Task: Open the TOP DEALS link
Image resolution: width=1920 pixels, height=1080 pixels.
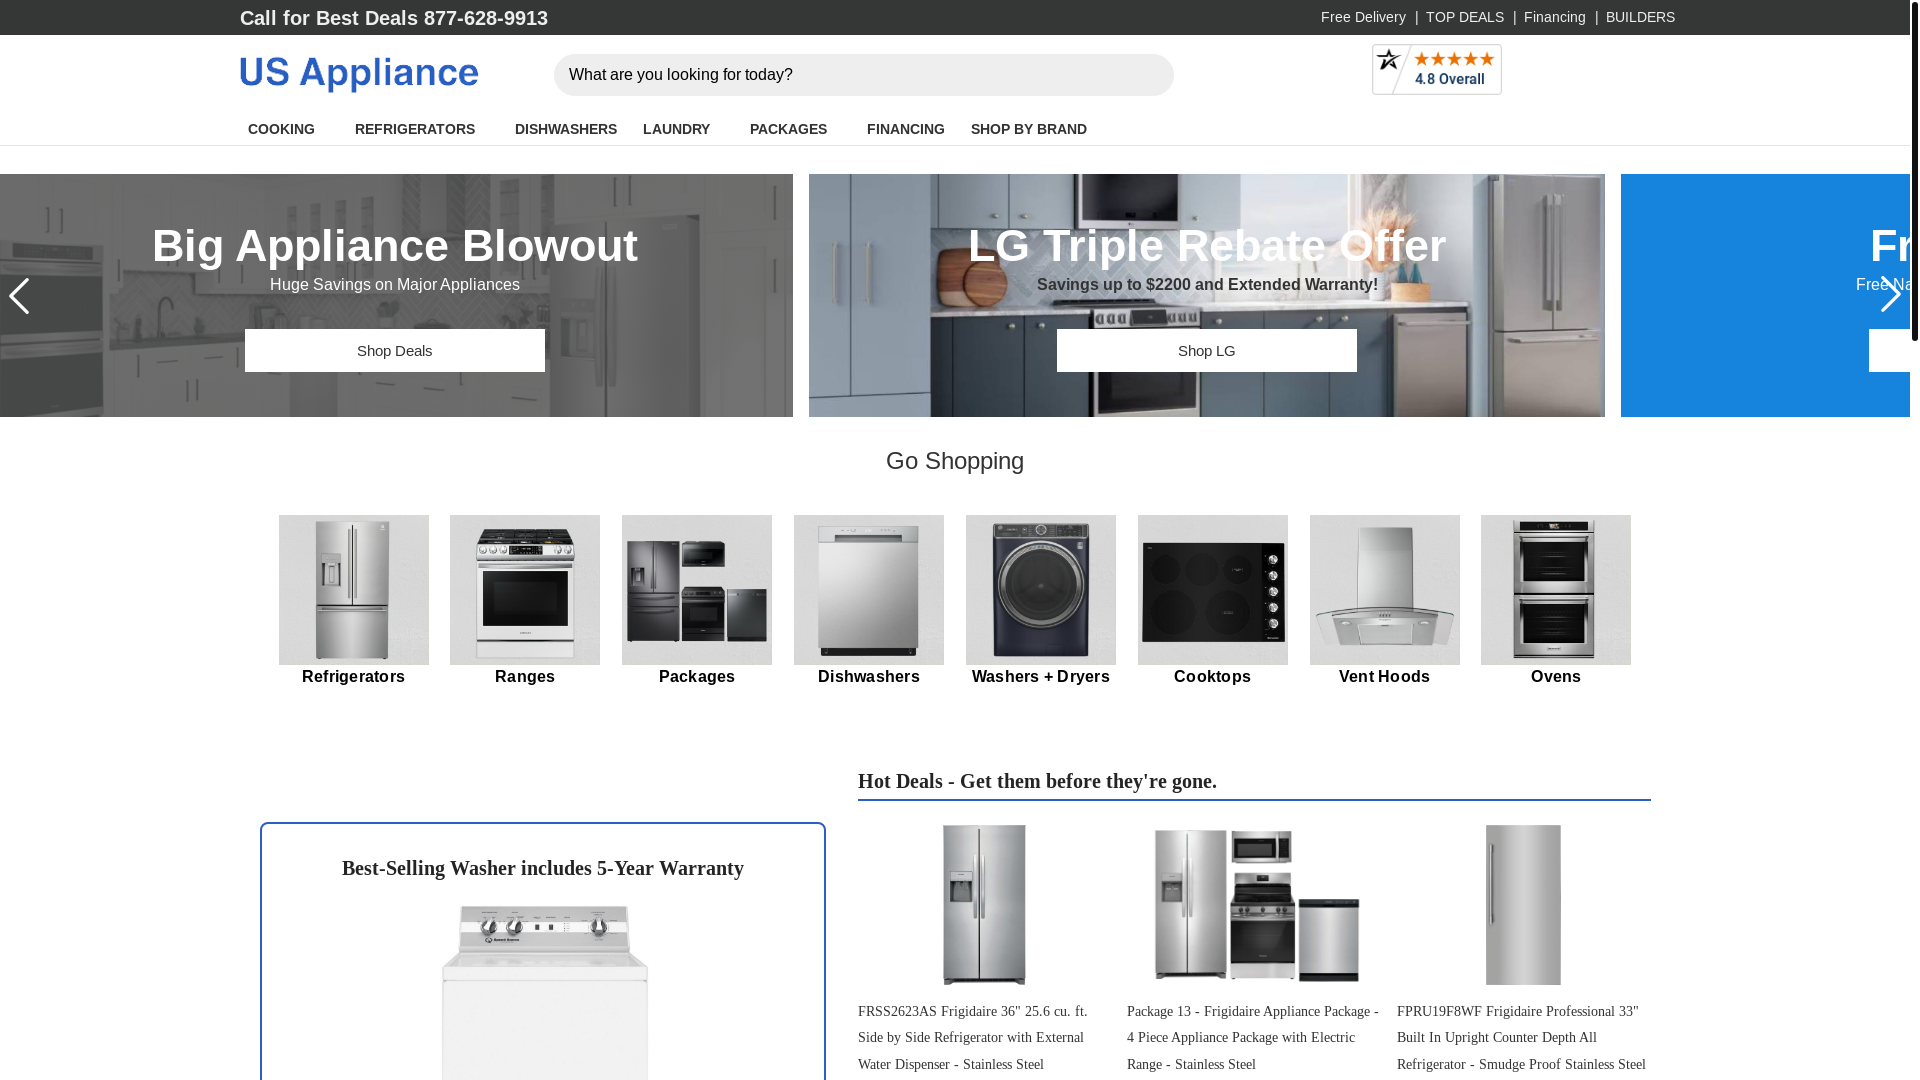Action: [x=1465, y=17]
